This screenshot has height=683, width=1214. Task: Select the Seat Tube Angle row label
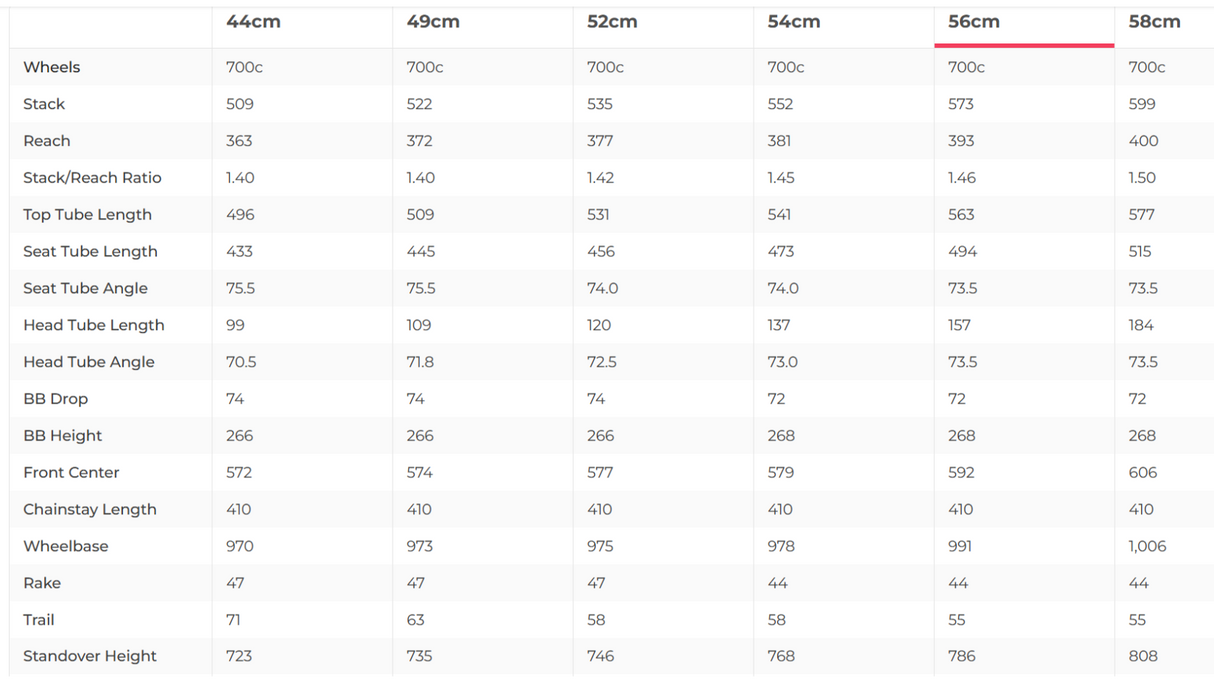pyautogui.click(x=85, y=288)
